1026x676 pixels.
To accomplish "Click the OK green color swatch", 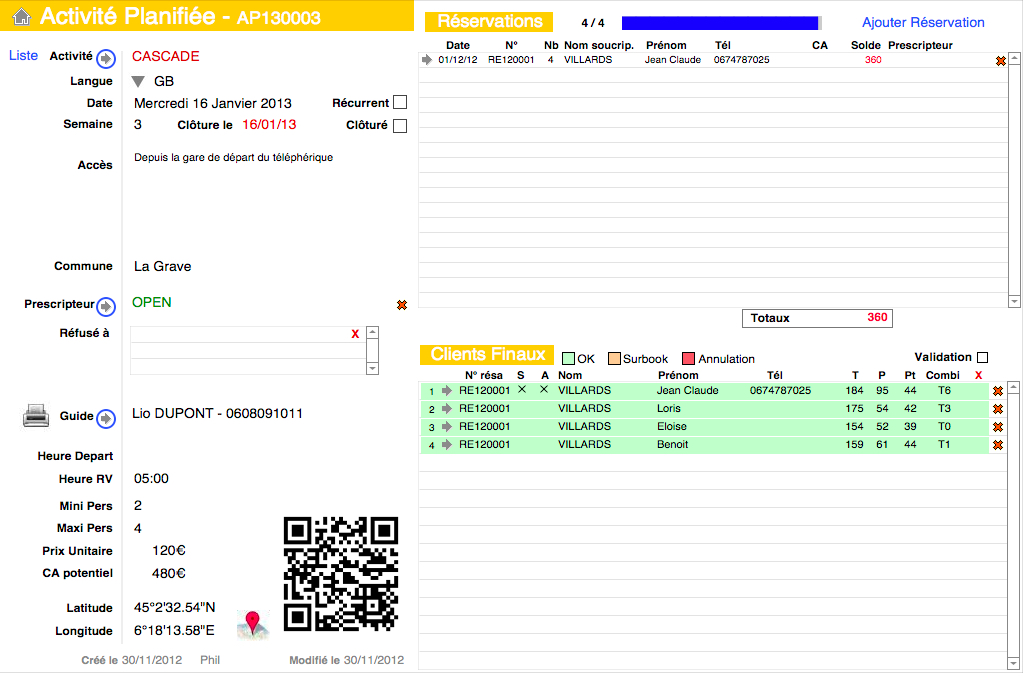I will pyautogui.click(x=568, y=359).
